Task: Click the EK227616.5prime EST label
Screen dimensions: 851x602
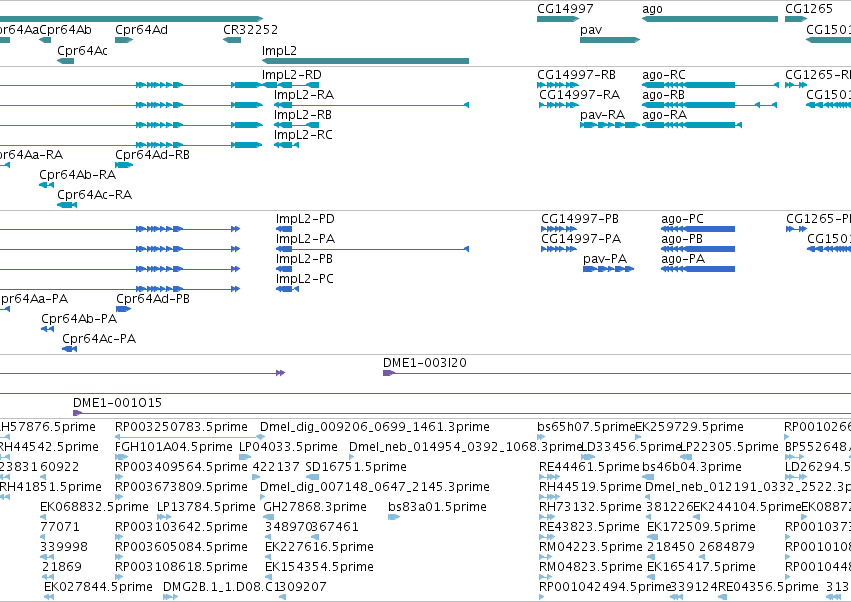Action: tap(319, 547)
